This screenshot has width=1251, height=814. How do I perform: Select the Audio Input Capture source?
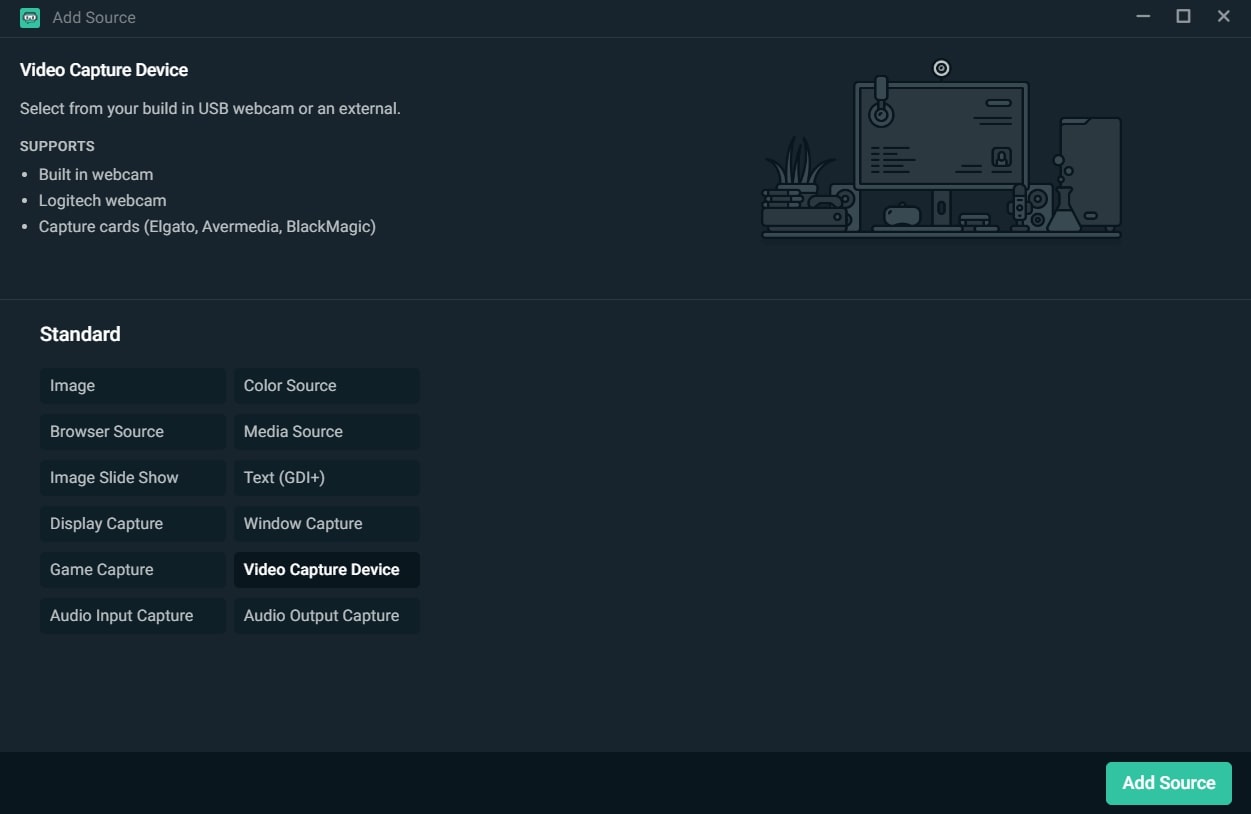point(132,616)
